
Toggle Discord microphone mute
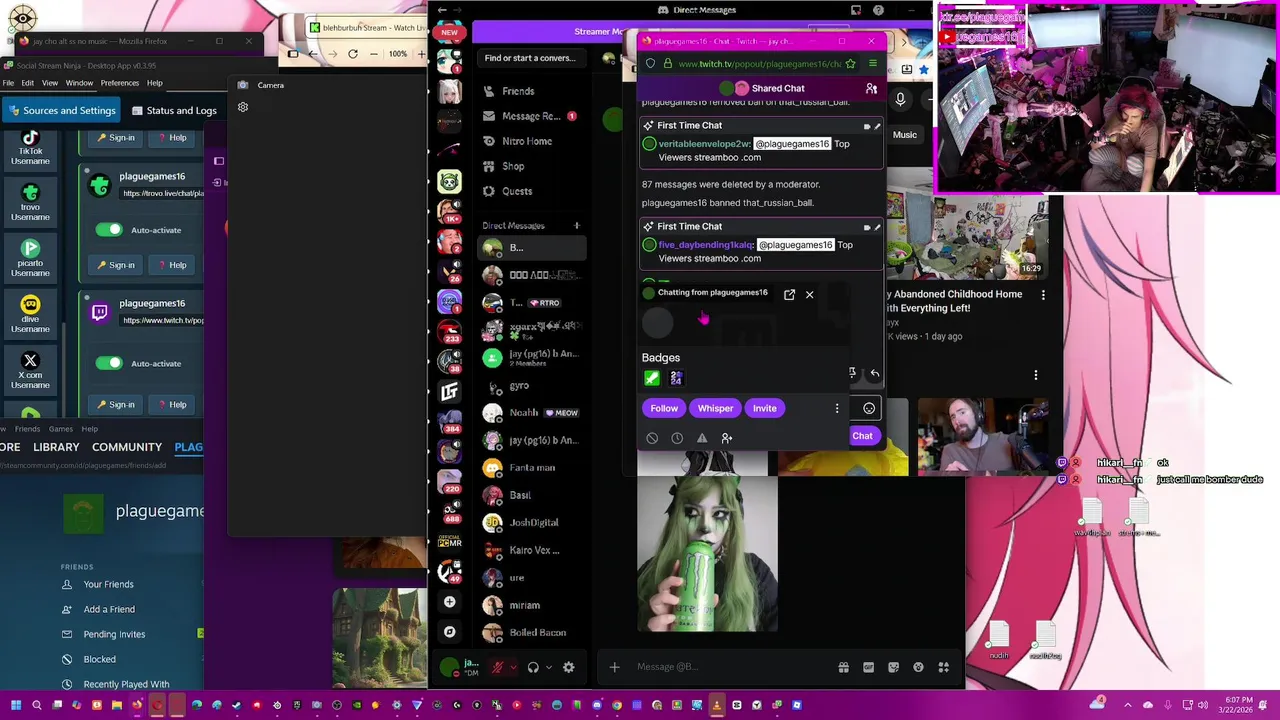[497, 667]
